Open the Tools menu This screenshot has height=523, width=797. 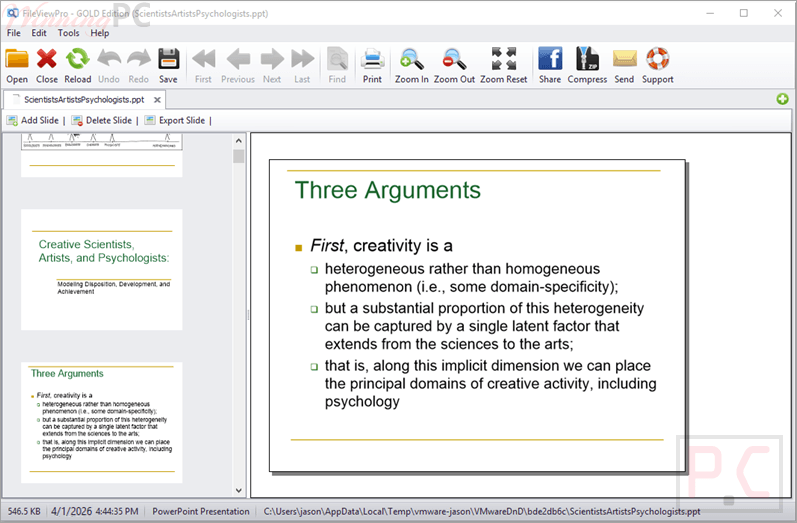point(68,33)
